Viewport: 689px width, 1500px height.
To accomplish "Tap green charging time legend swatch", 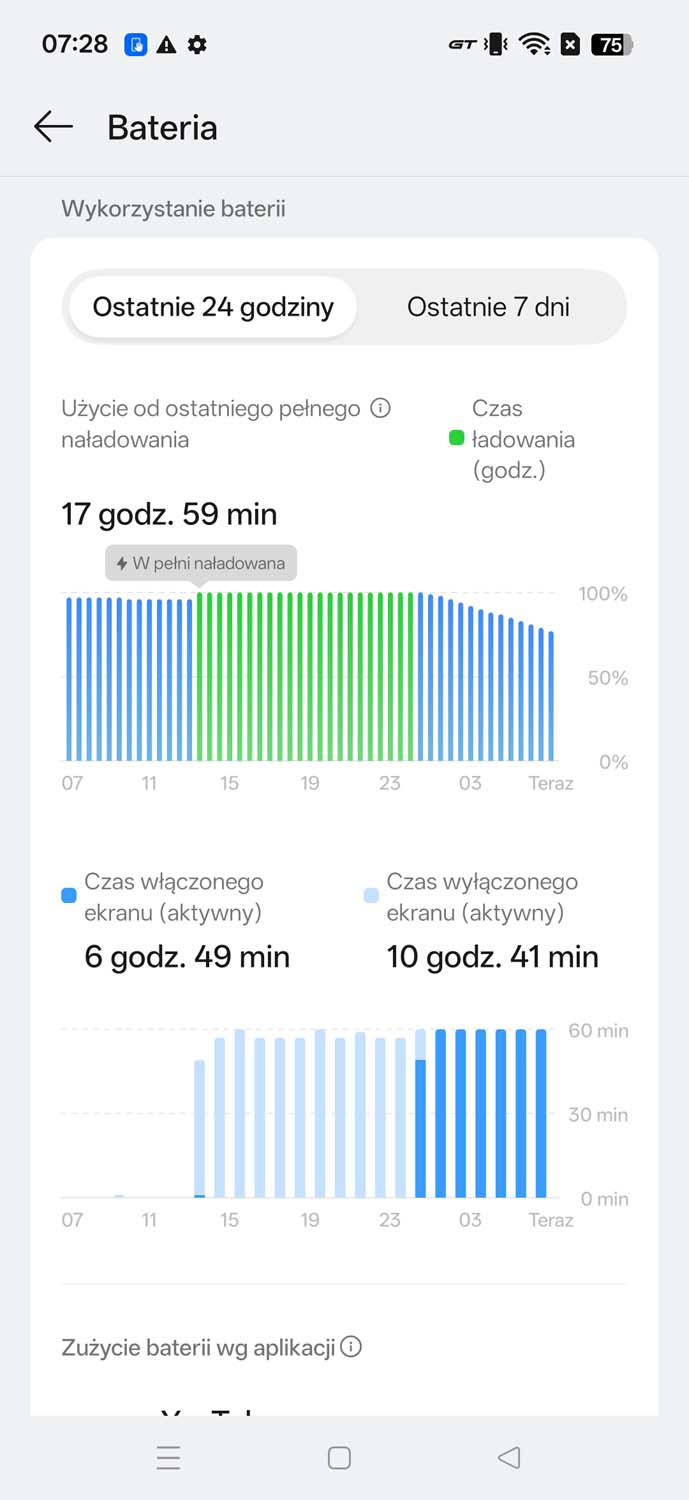I will (x=457, y=438).
